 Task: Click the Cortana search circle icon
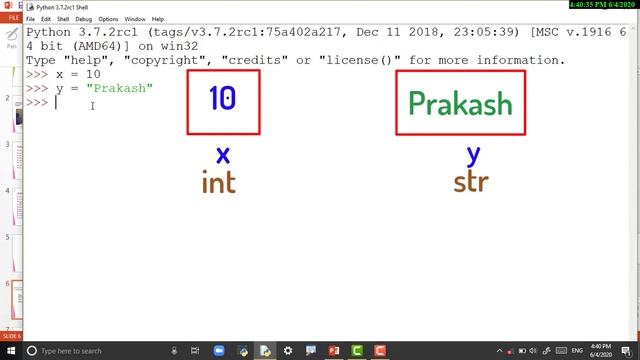click(x=32, y=351)
